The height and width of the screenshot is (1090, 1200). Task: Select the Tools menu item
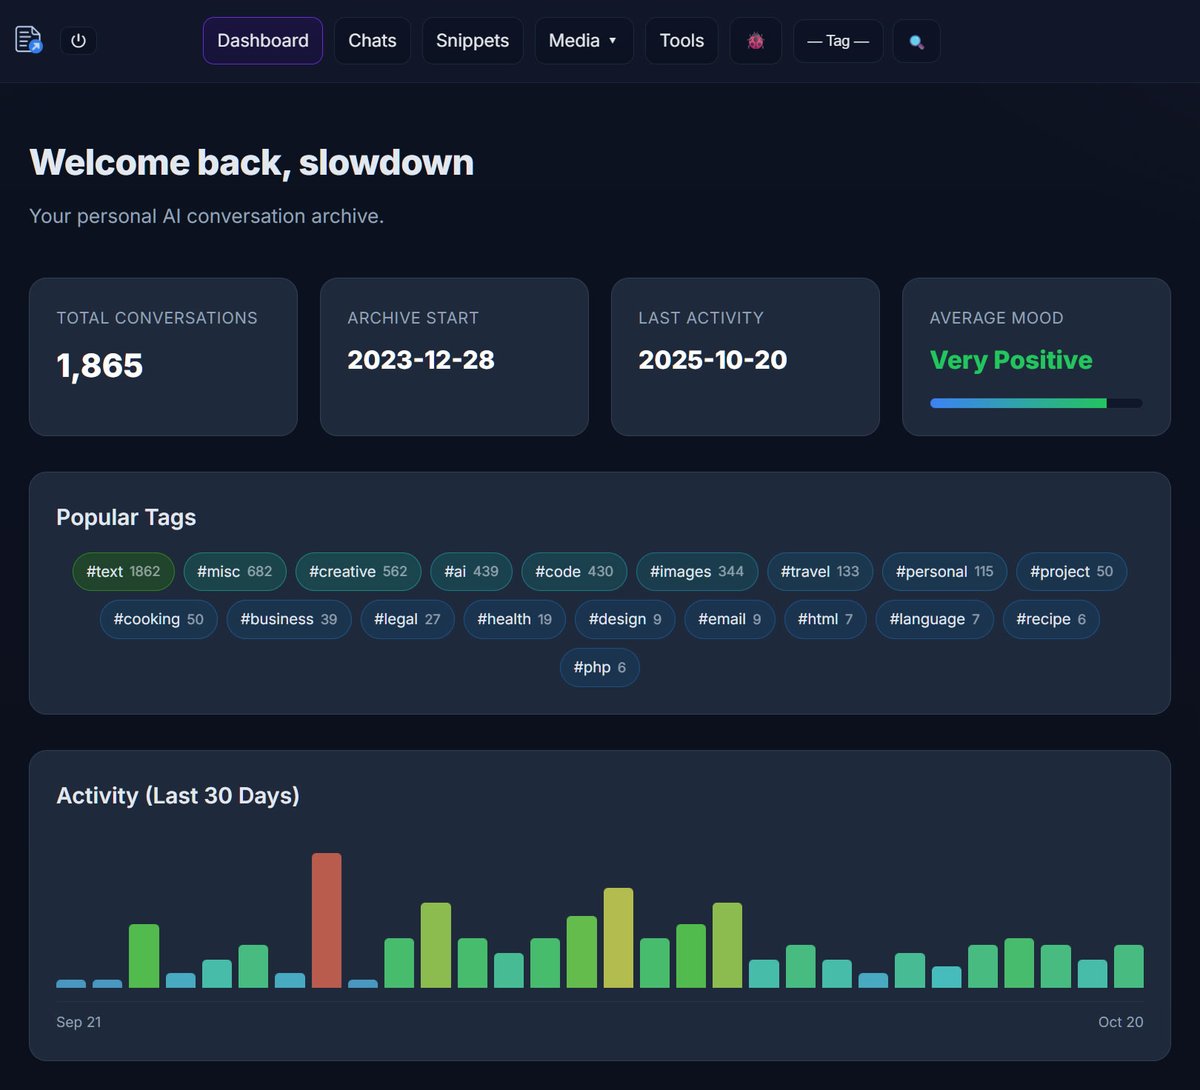(x=681, y=40)
